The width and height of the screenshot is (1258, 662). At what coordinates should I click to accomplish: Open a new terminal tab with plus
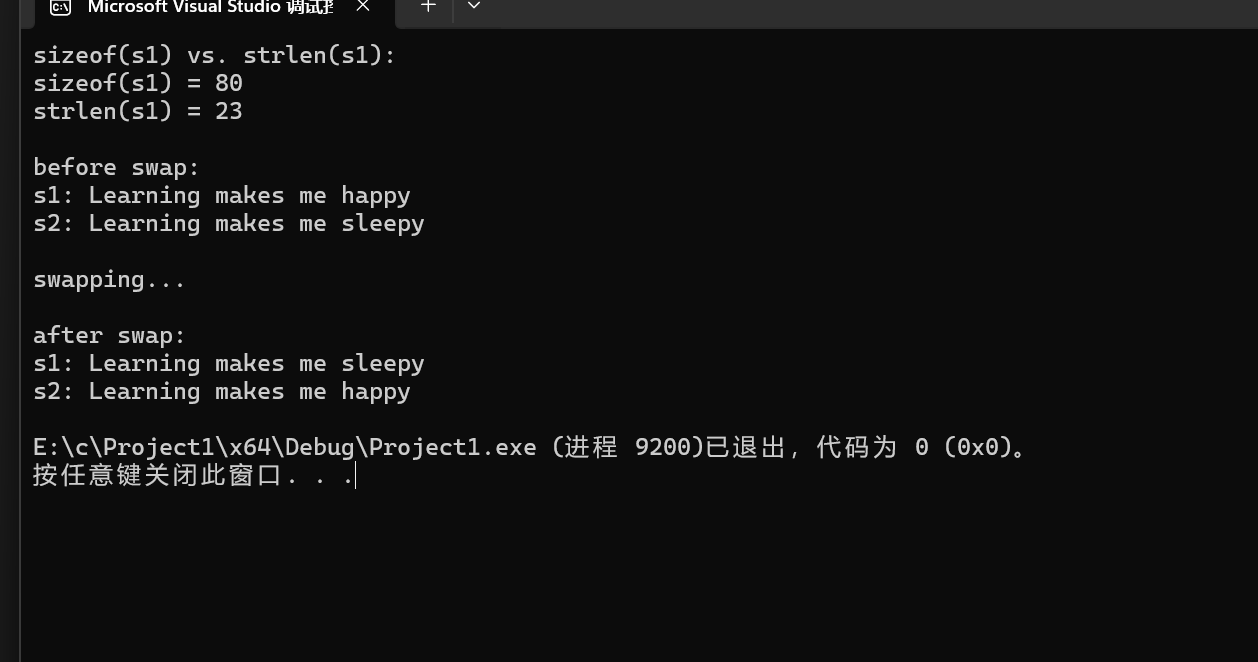428,6
